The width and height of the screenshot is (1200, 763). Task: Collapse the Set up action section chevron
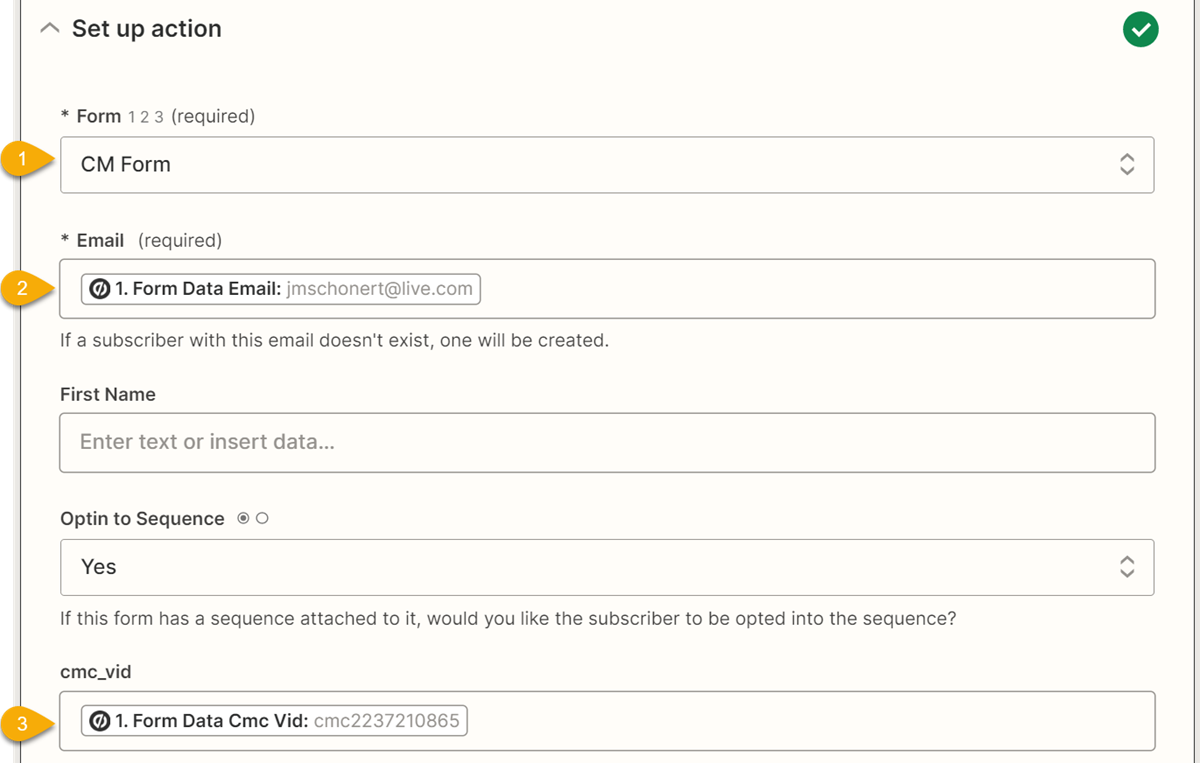[49, 29]
